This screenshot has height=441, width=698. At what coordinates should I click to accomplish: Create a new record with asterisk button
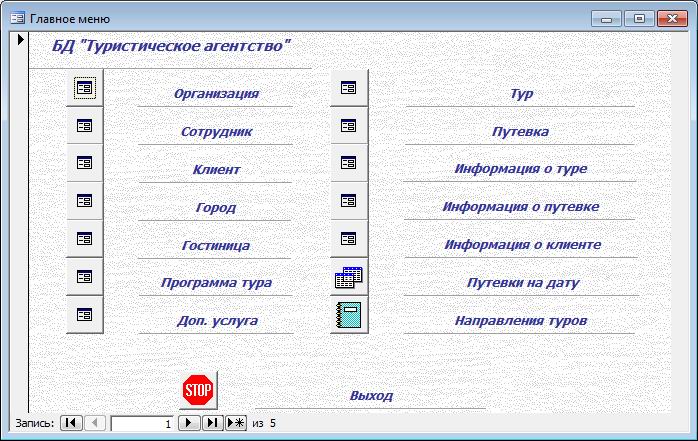[x=236, y=423]
